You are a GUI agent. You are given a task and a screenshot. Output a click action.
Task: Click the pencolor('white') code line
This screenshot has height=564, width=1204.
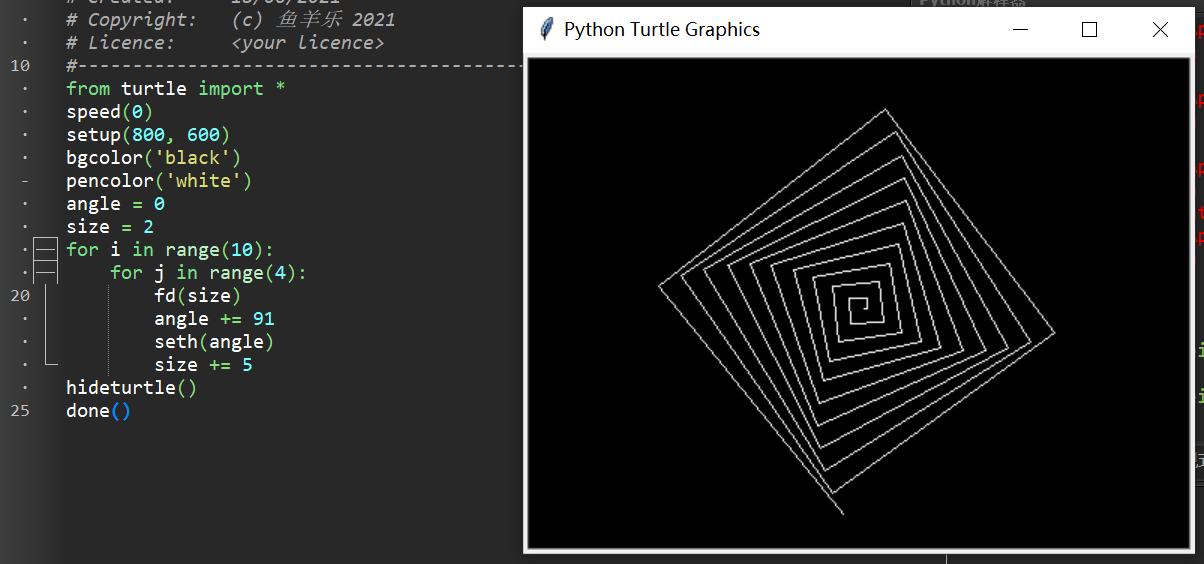pos(158,181)
